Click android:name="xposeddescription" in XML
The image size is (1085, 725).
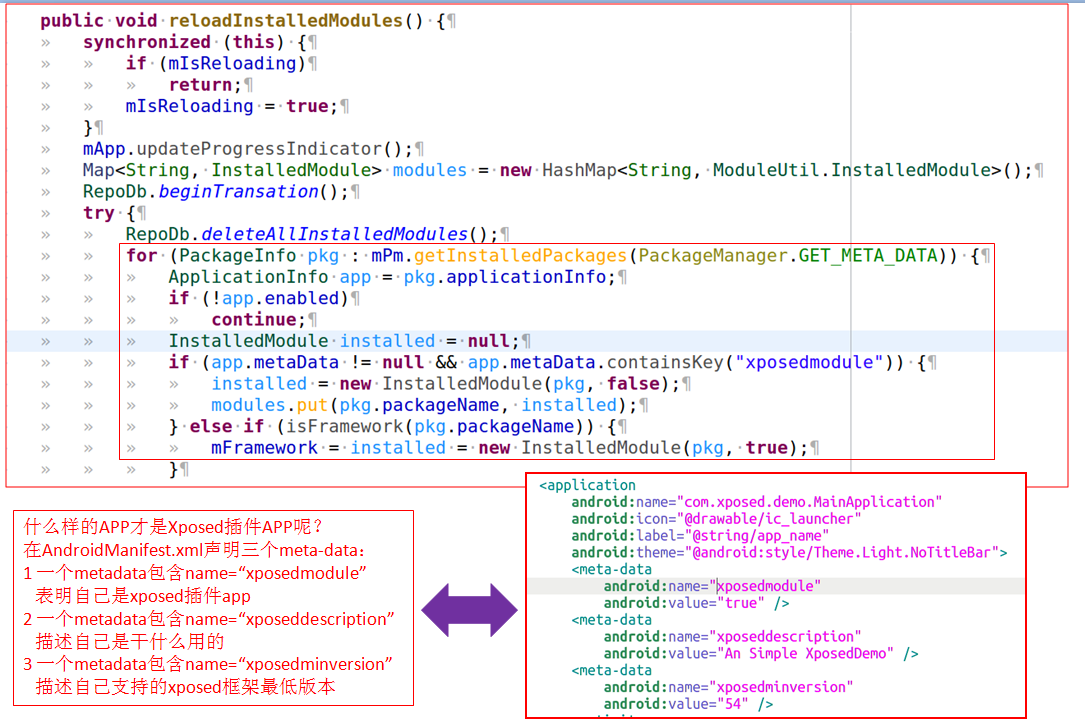[x=732, y=636]
